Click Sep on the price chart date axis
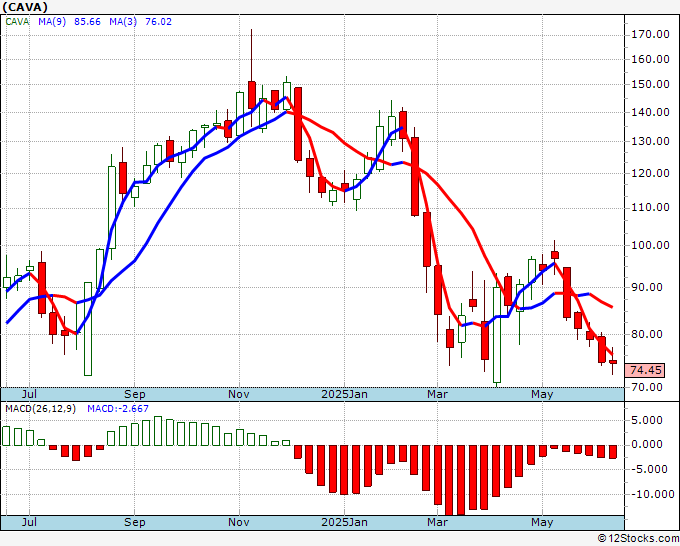The image size is (680, 546). tap(134, 394)
